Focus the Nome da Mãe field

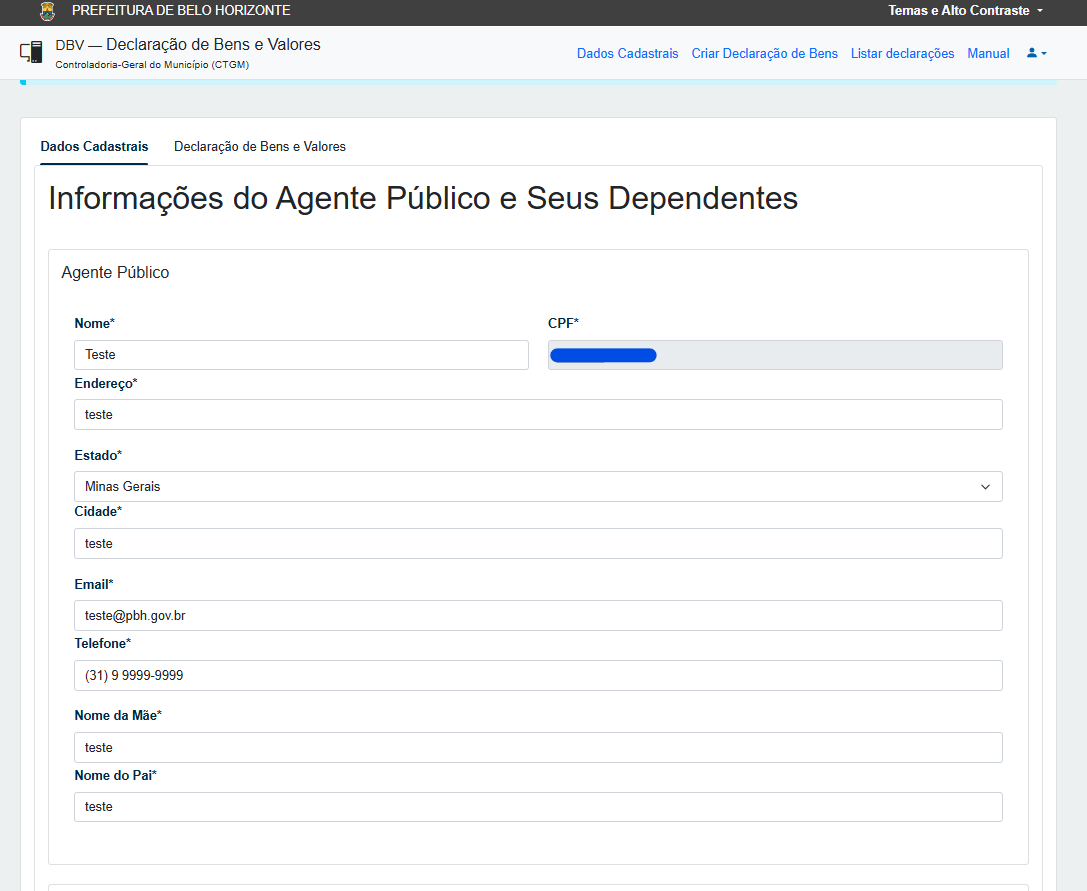(x=538, y=747)
